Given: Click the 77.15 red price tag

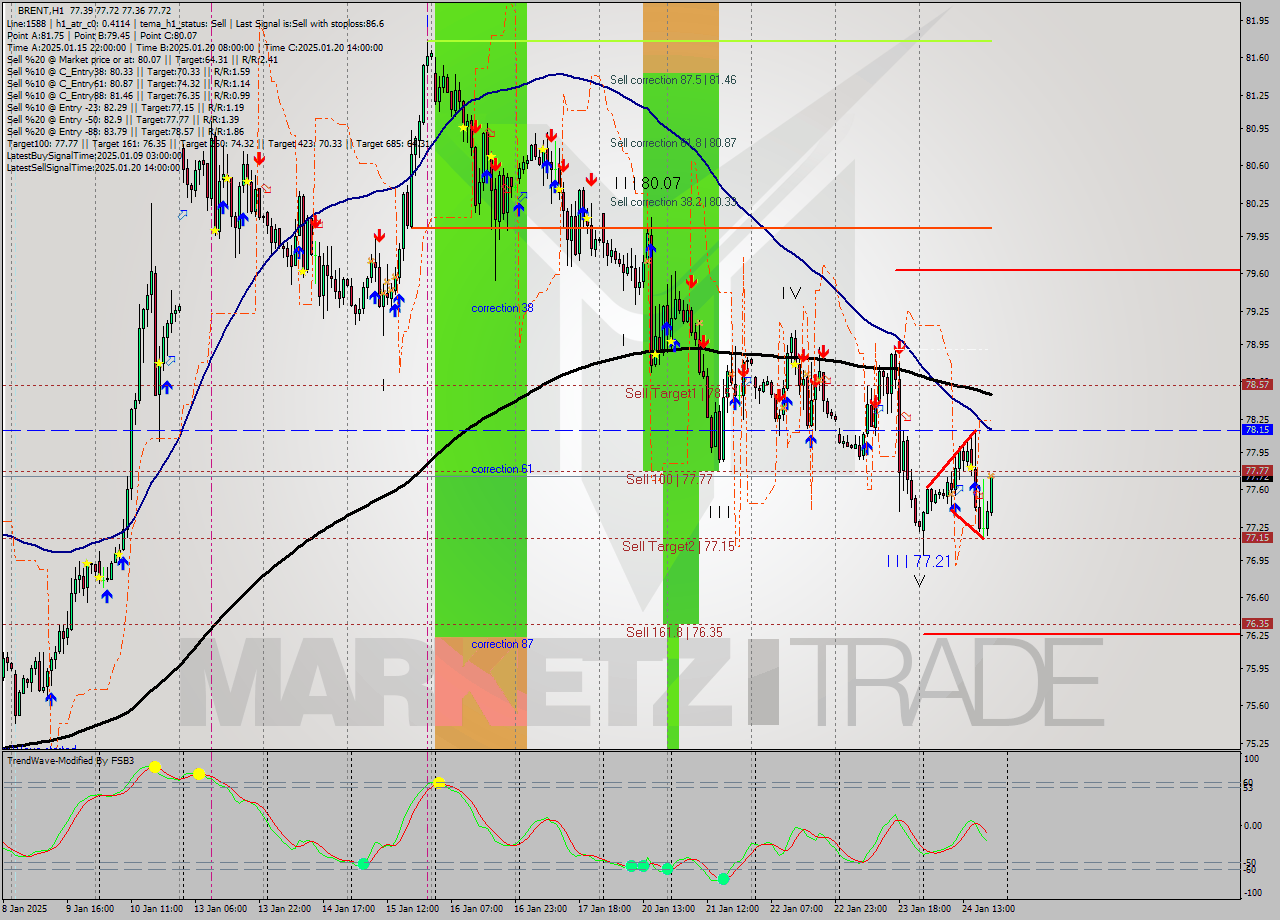Looking at the screenshot, I should (x=1257, y=537).
